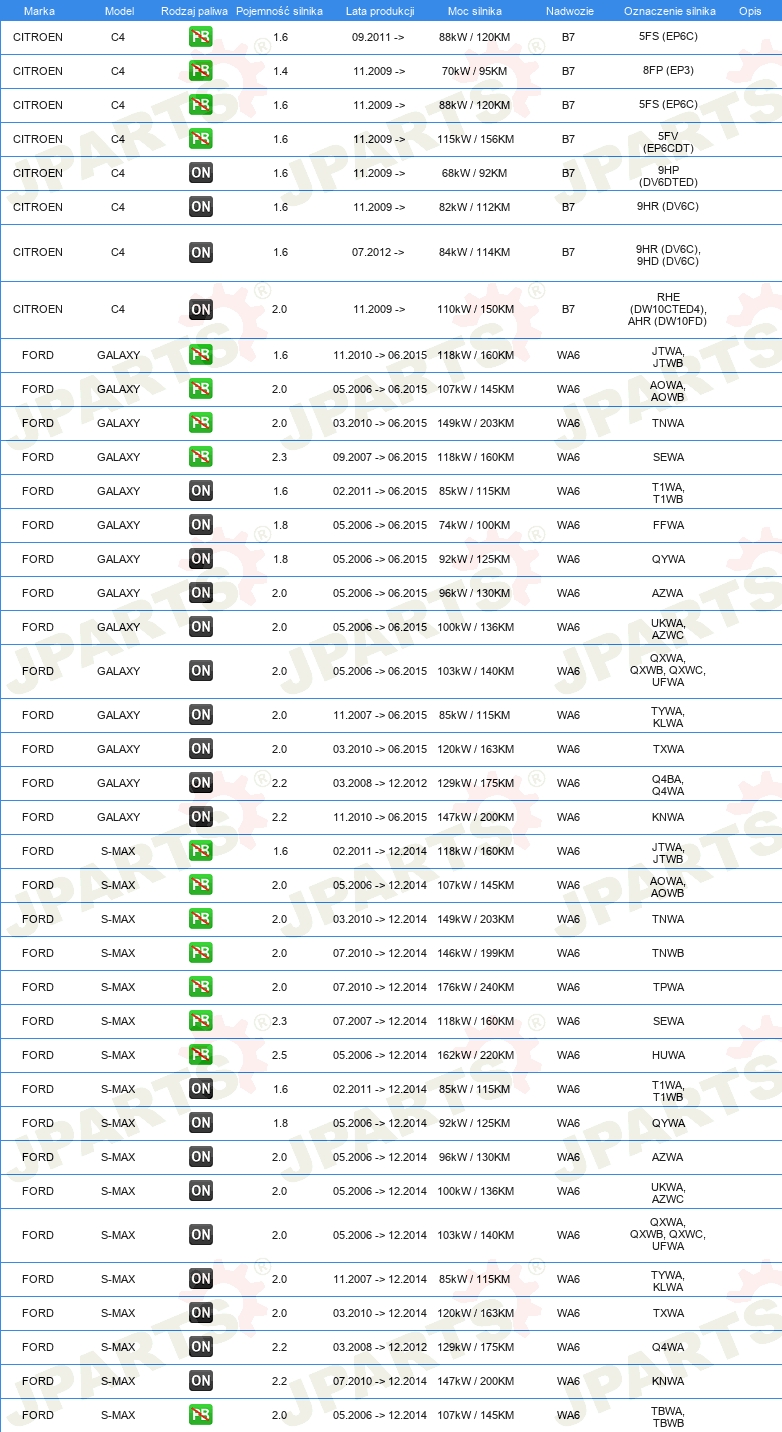Select 9HR (DV6C), 9HD (DV6C) engine cell
782x1432 pixels.
tap(668, 255)
